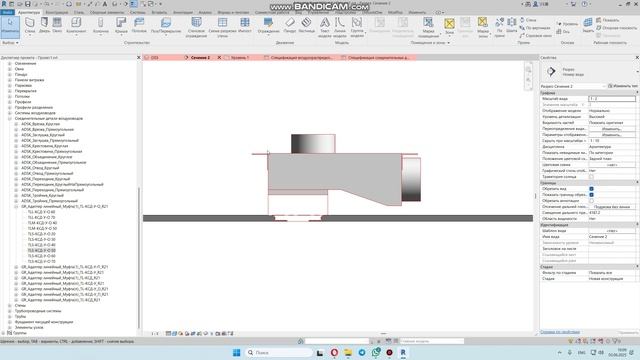Image resolution: width=640 pixels, height=360 pixels.
Task: Start the Stair (Лестница) tool
Action: coord(307,25)
